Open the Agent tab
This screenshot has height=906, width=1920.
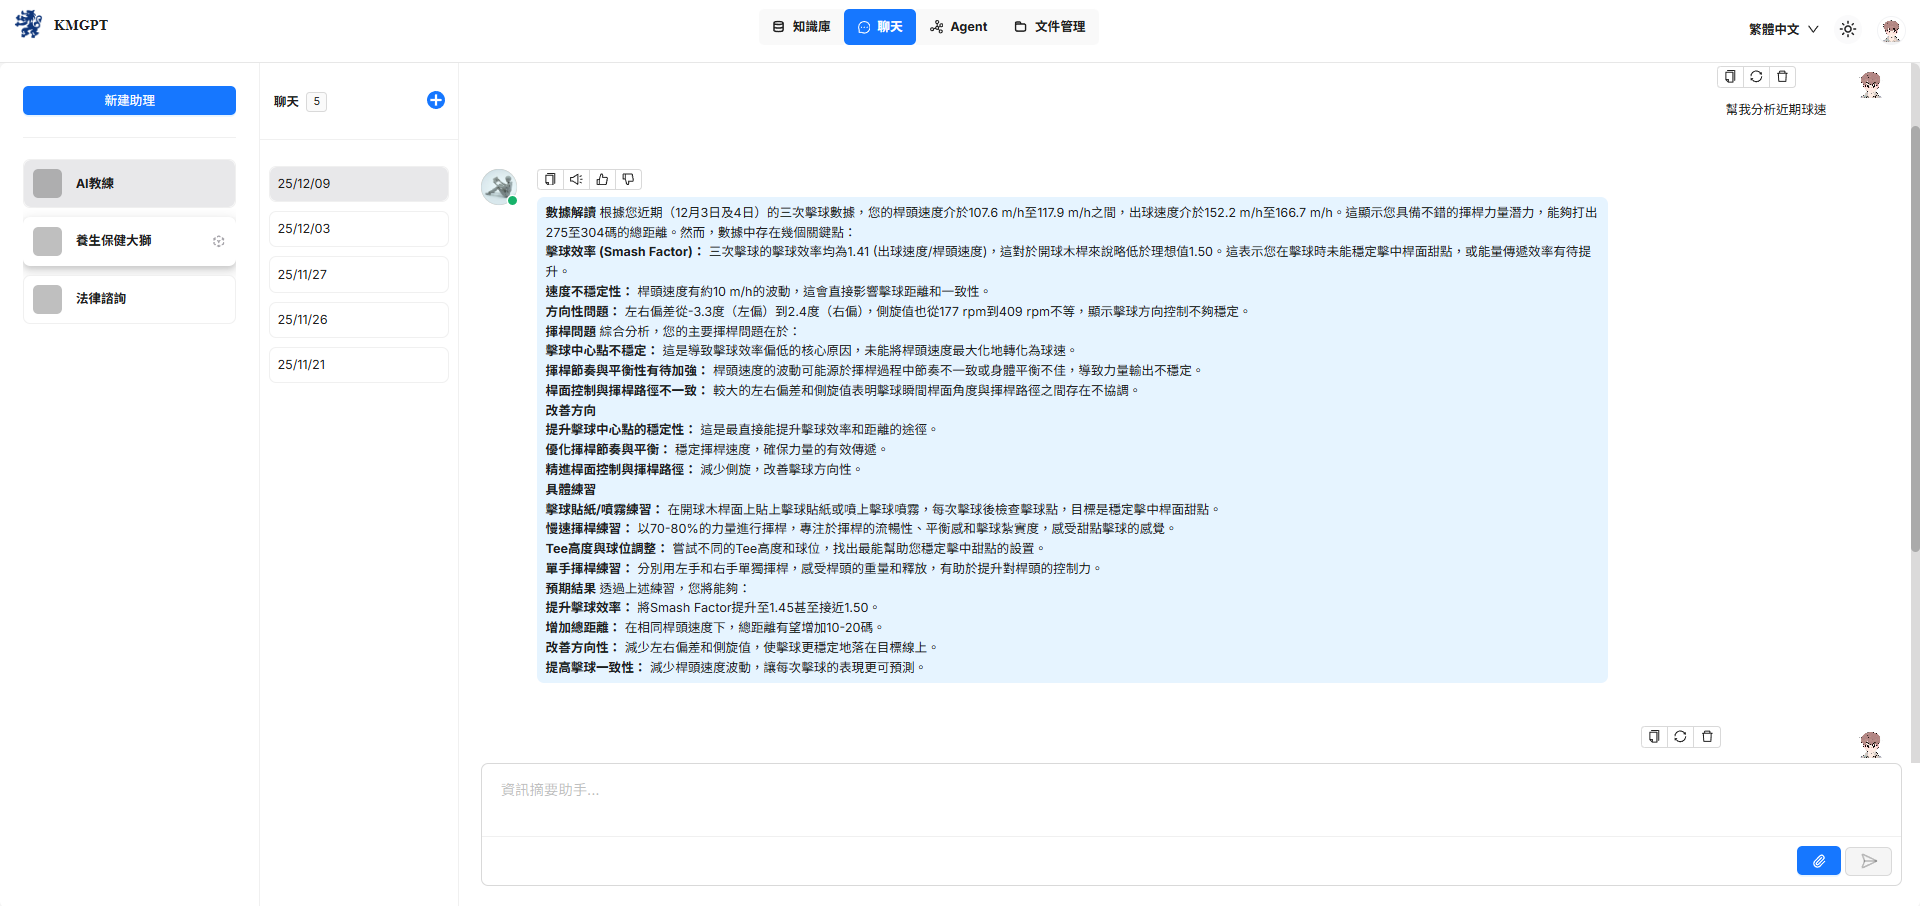[958, 27]
